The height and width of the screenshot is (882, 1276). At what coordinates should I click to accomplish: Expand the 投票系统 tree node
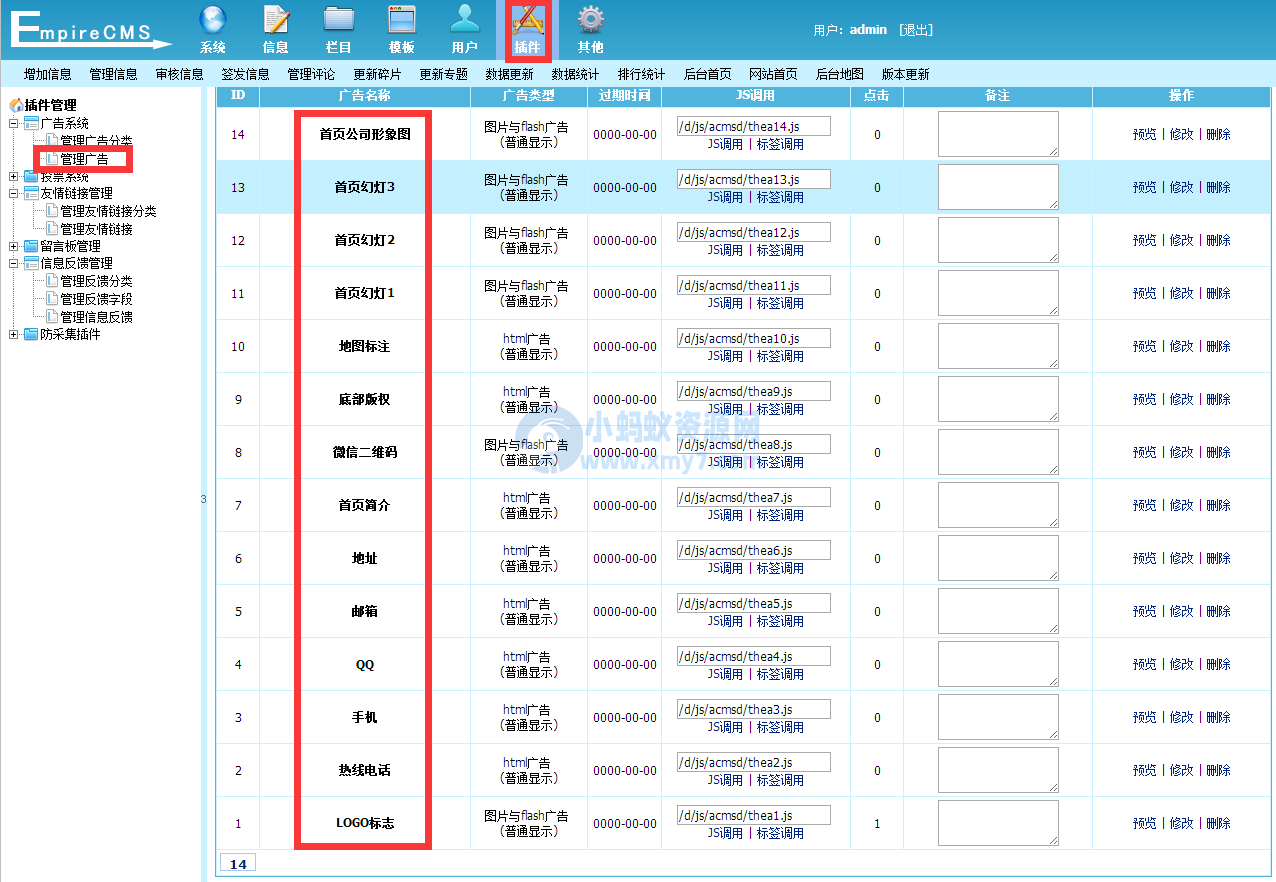14,177
